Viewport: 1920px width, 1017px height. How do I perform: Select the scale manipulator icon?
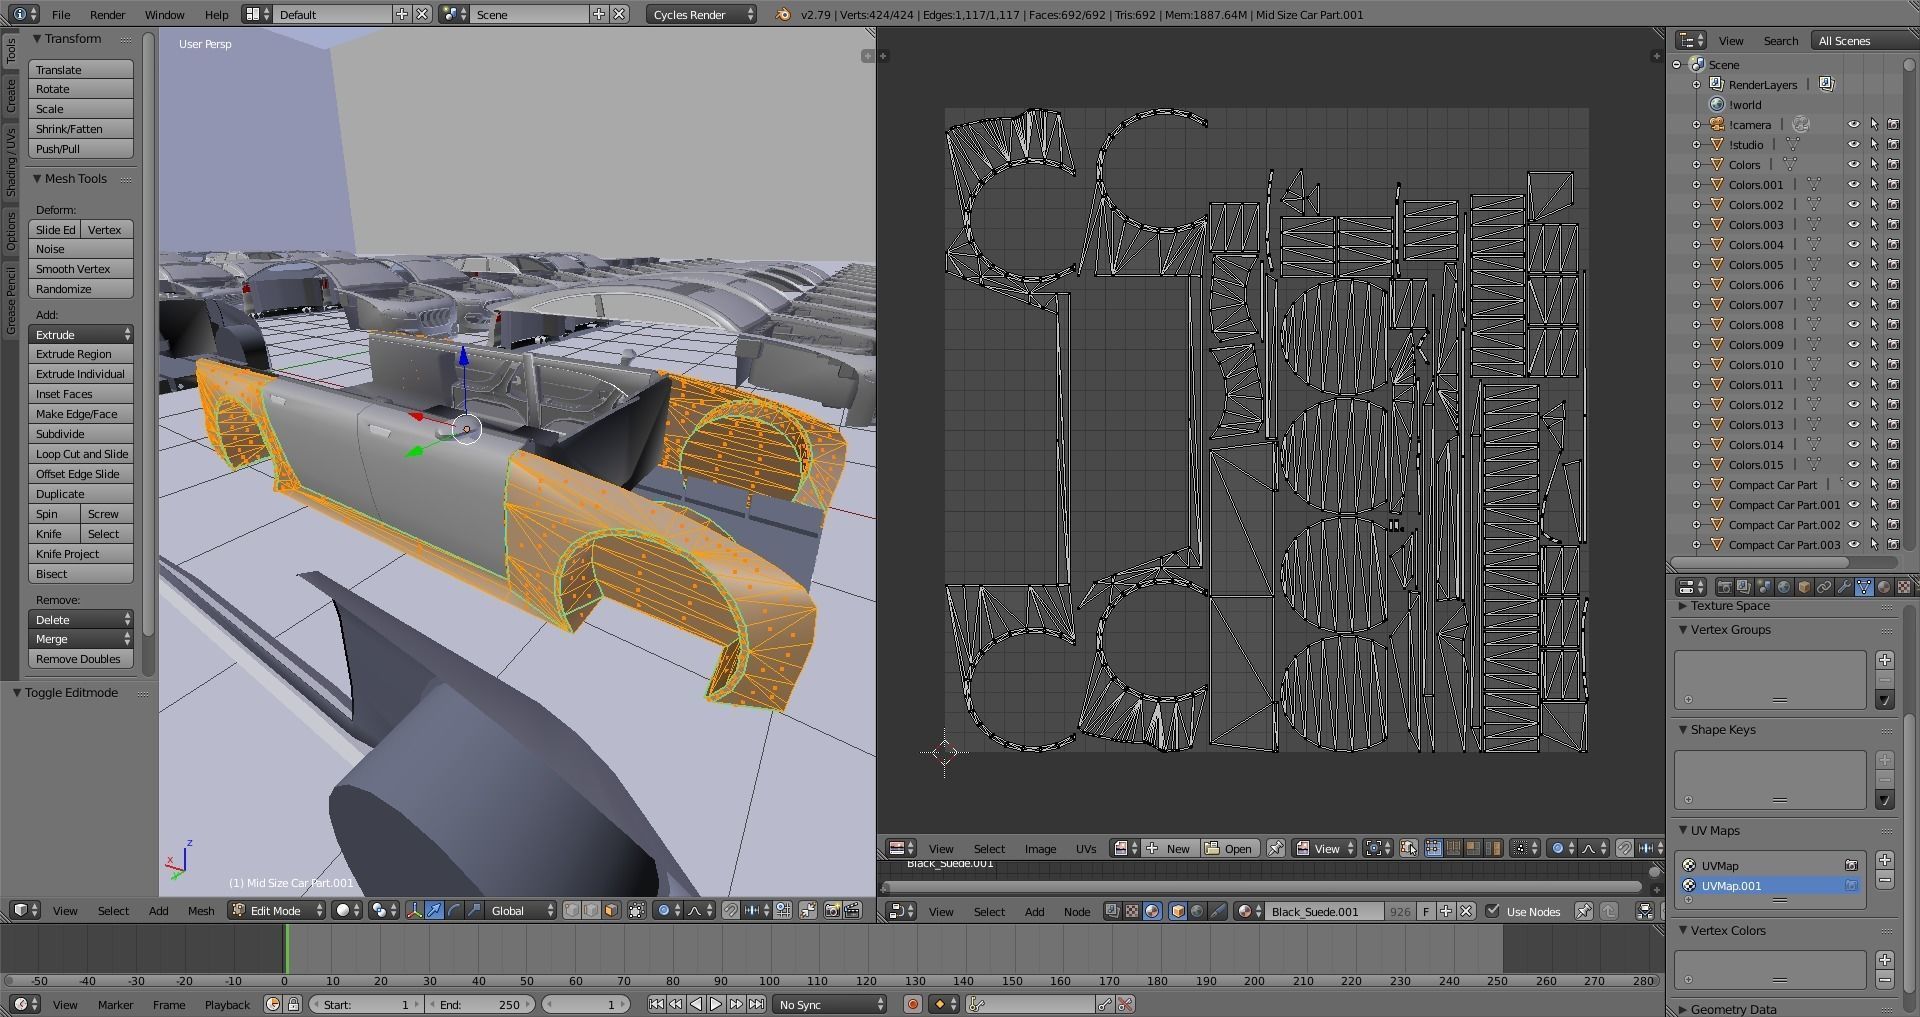[473, 911]
